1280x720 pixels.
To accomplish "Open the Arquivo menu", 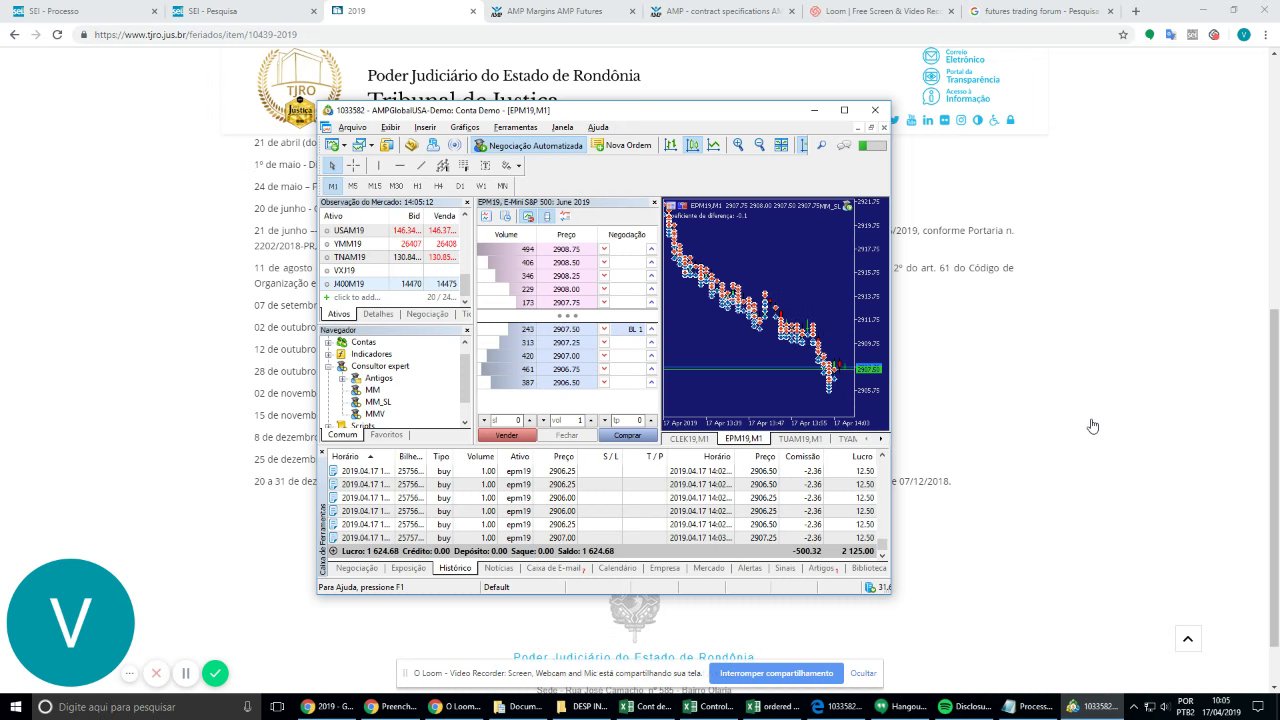I will pos(352,127).
